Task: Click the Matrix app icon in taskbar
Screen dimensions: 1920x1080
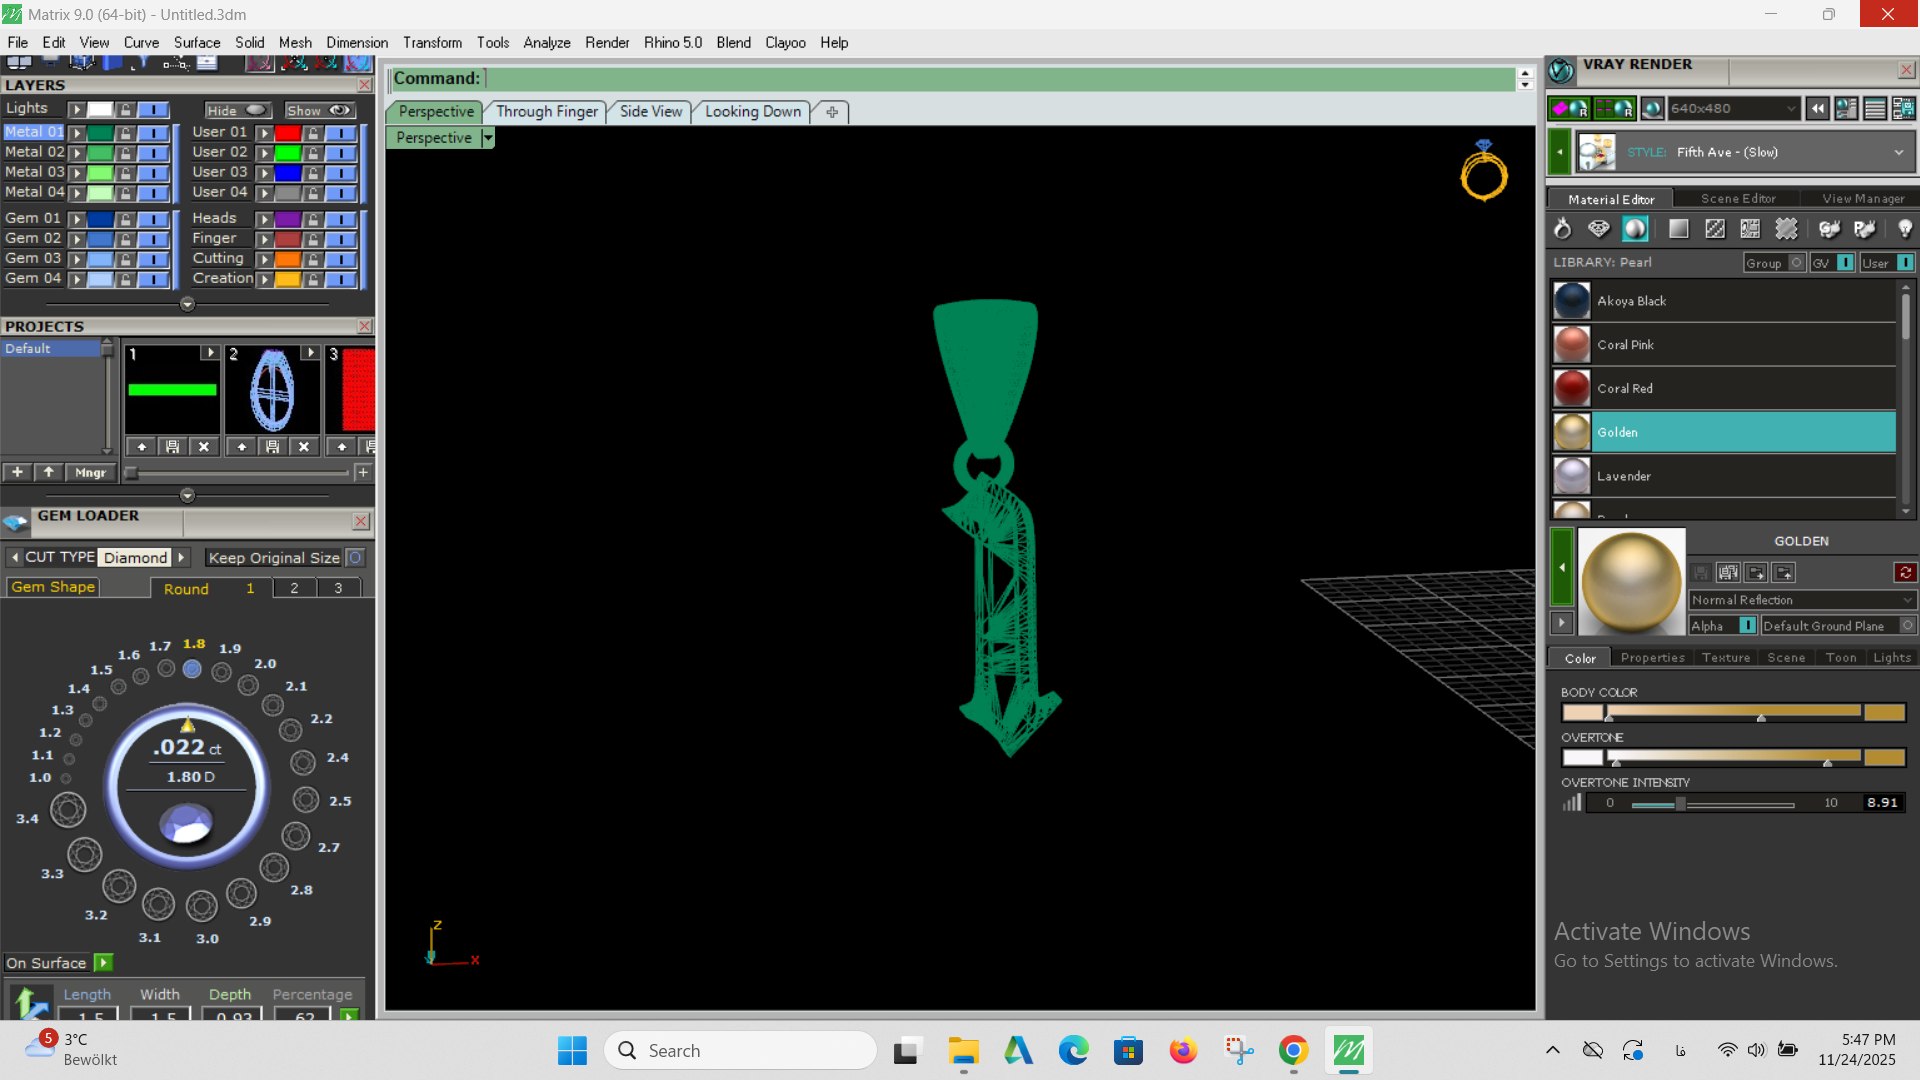Action: point(1348,1050)
